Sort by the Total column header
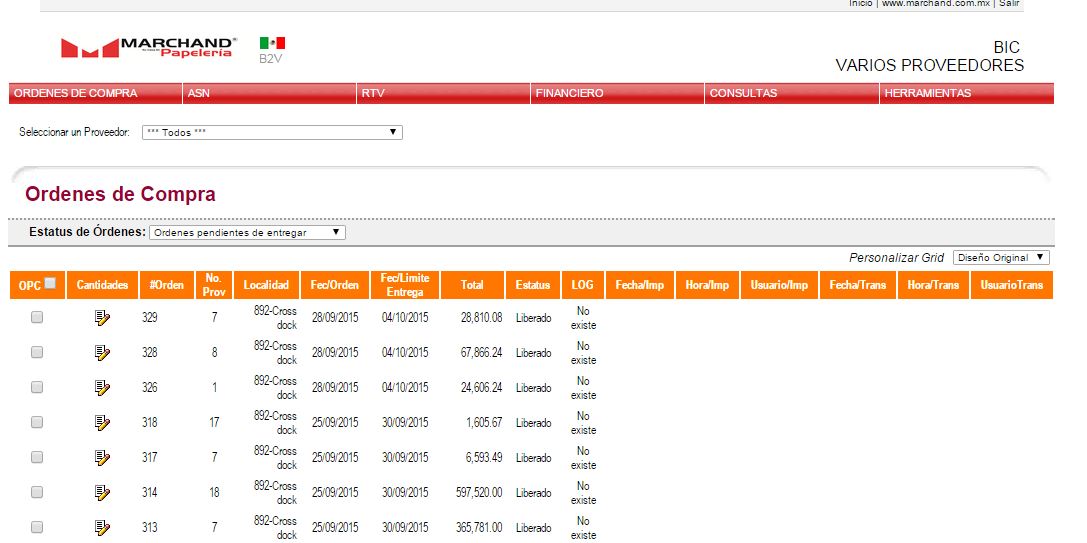This screenshot has width=1087, height=543. 472,285
